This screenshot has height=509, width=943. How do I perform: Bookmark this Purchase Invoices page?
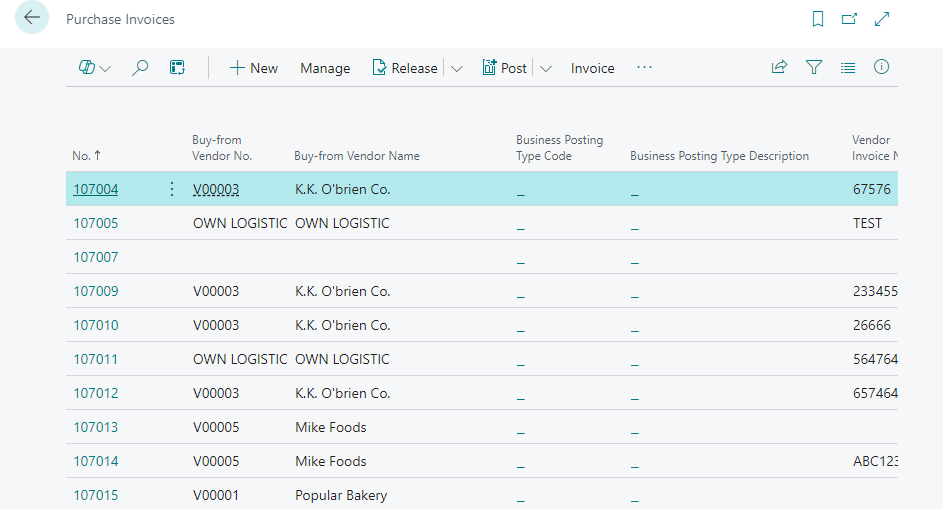click(x=818, y=19)
